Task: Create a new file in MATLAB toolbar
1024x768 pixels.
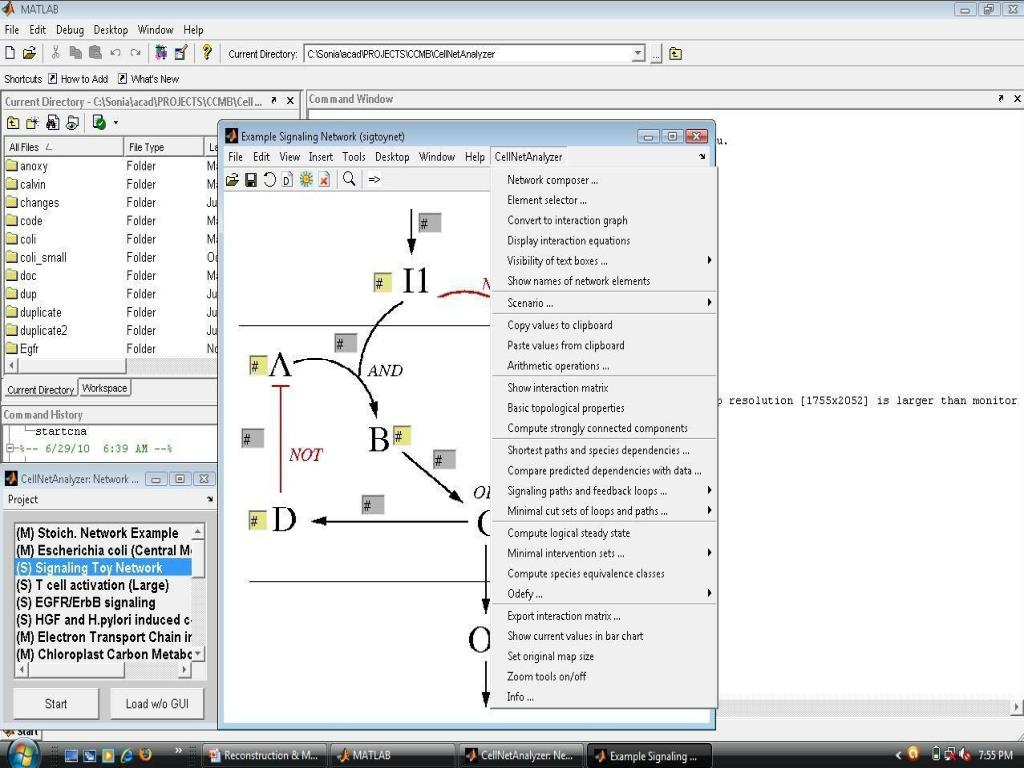Action: [10, 53]
